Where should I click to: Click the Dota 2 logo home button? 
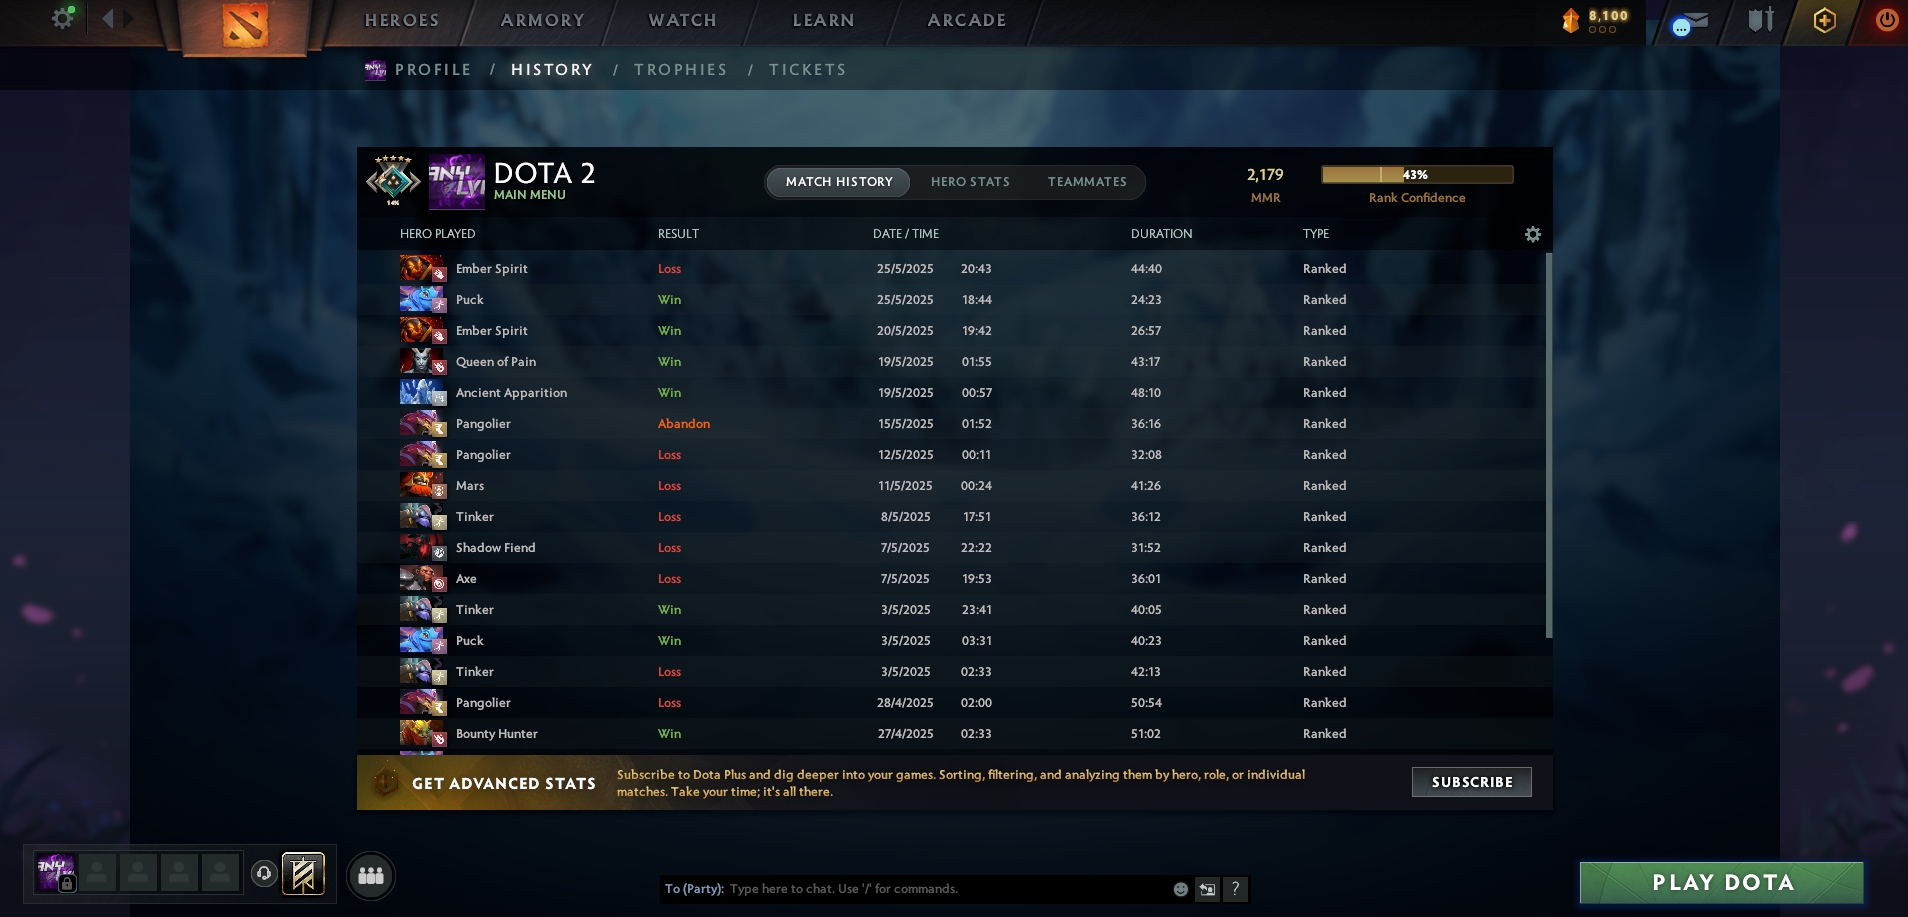click(245, 25)
